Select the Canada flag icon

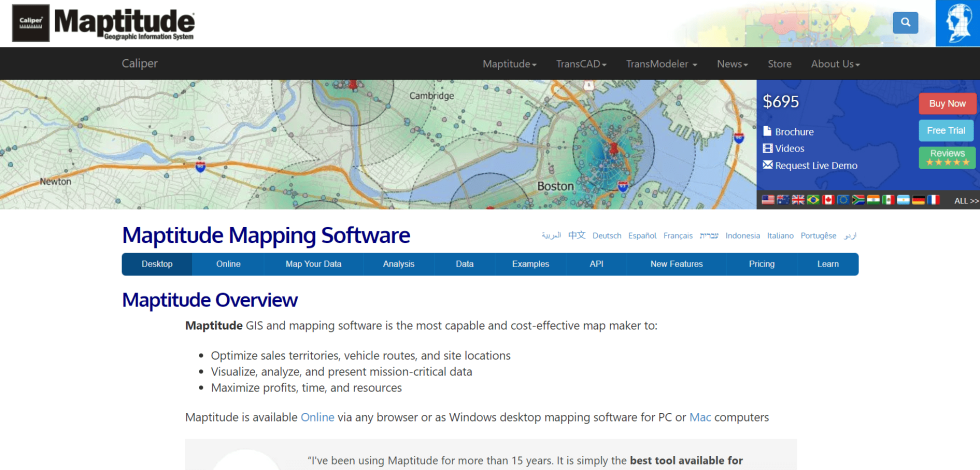click(x=828, y=200)
